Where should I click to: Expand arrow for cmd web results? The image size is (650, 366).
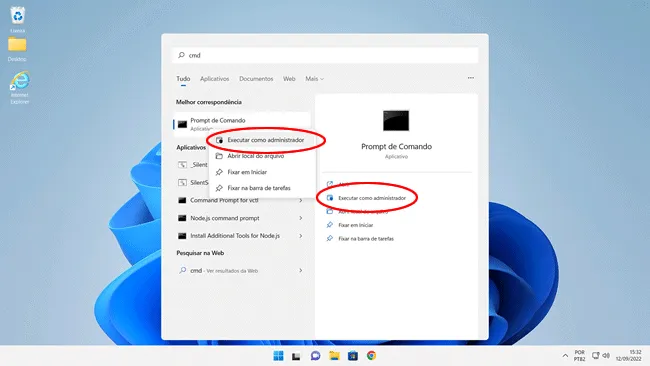pyautogui.click(x=301, y=271)
